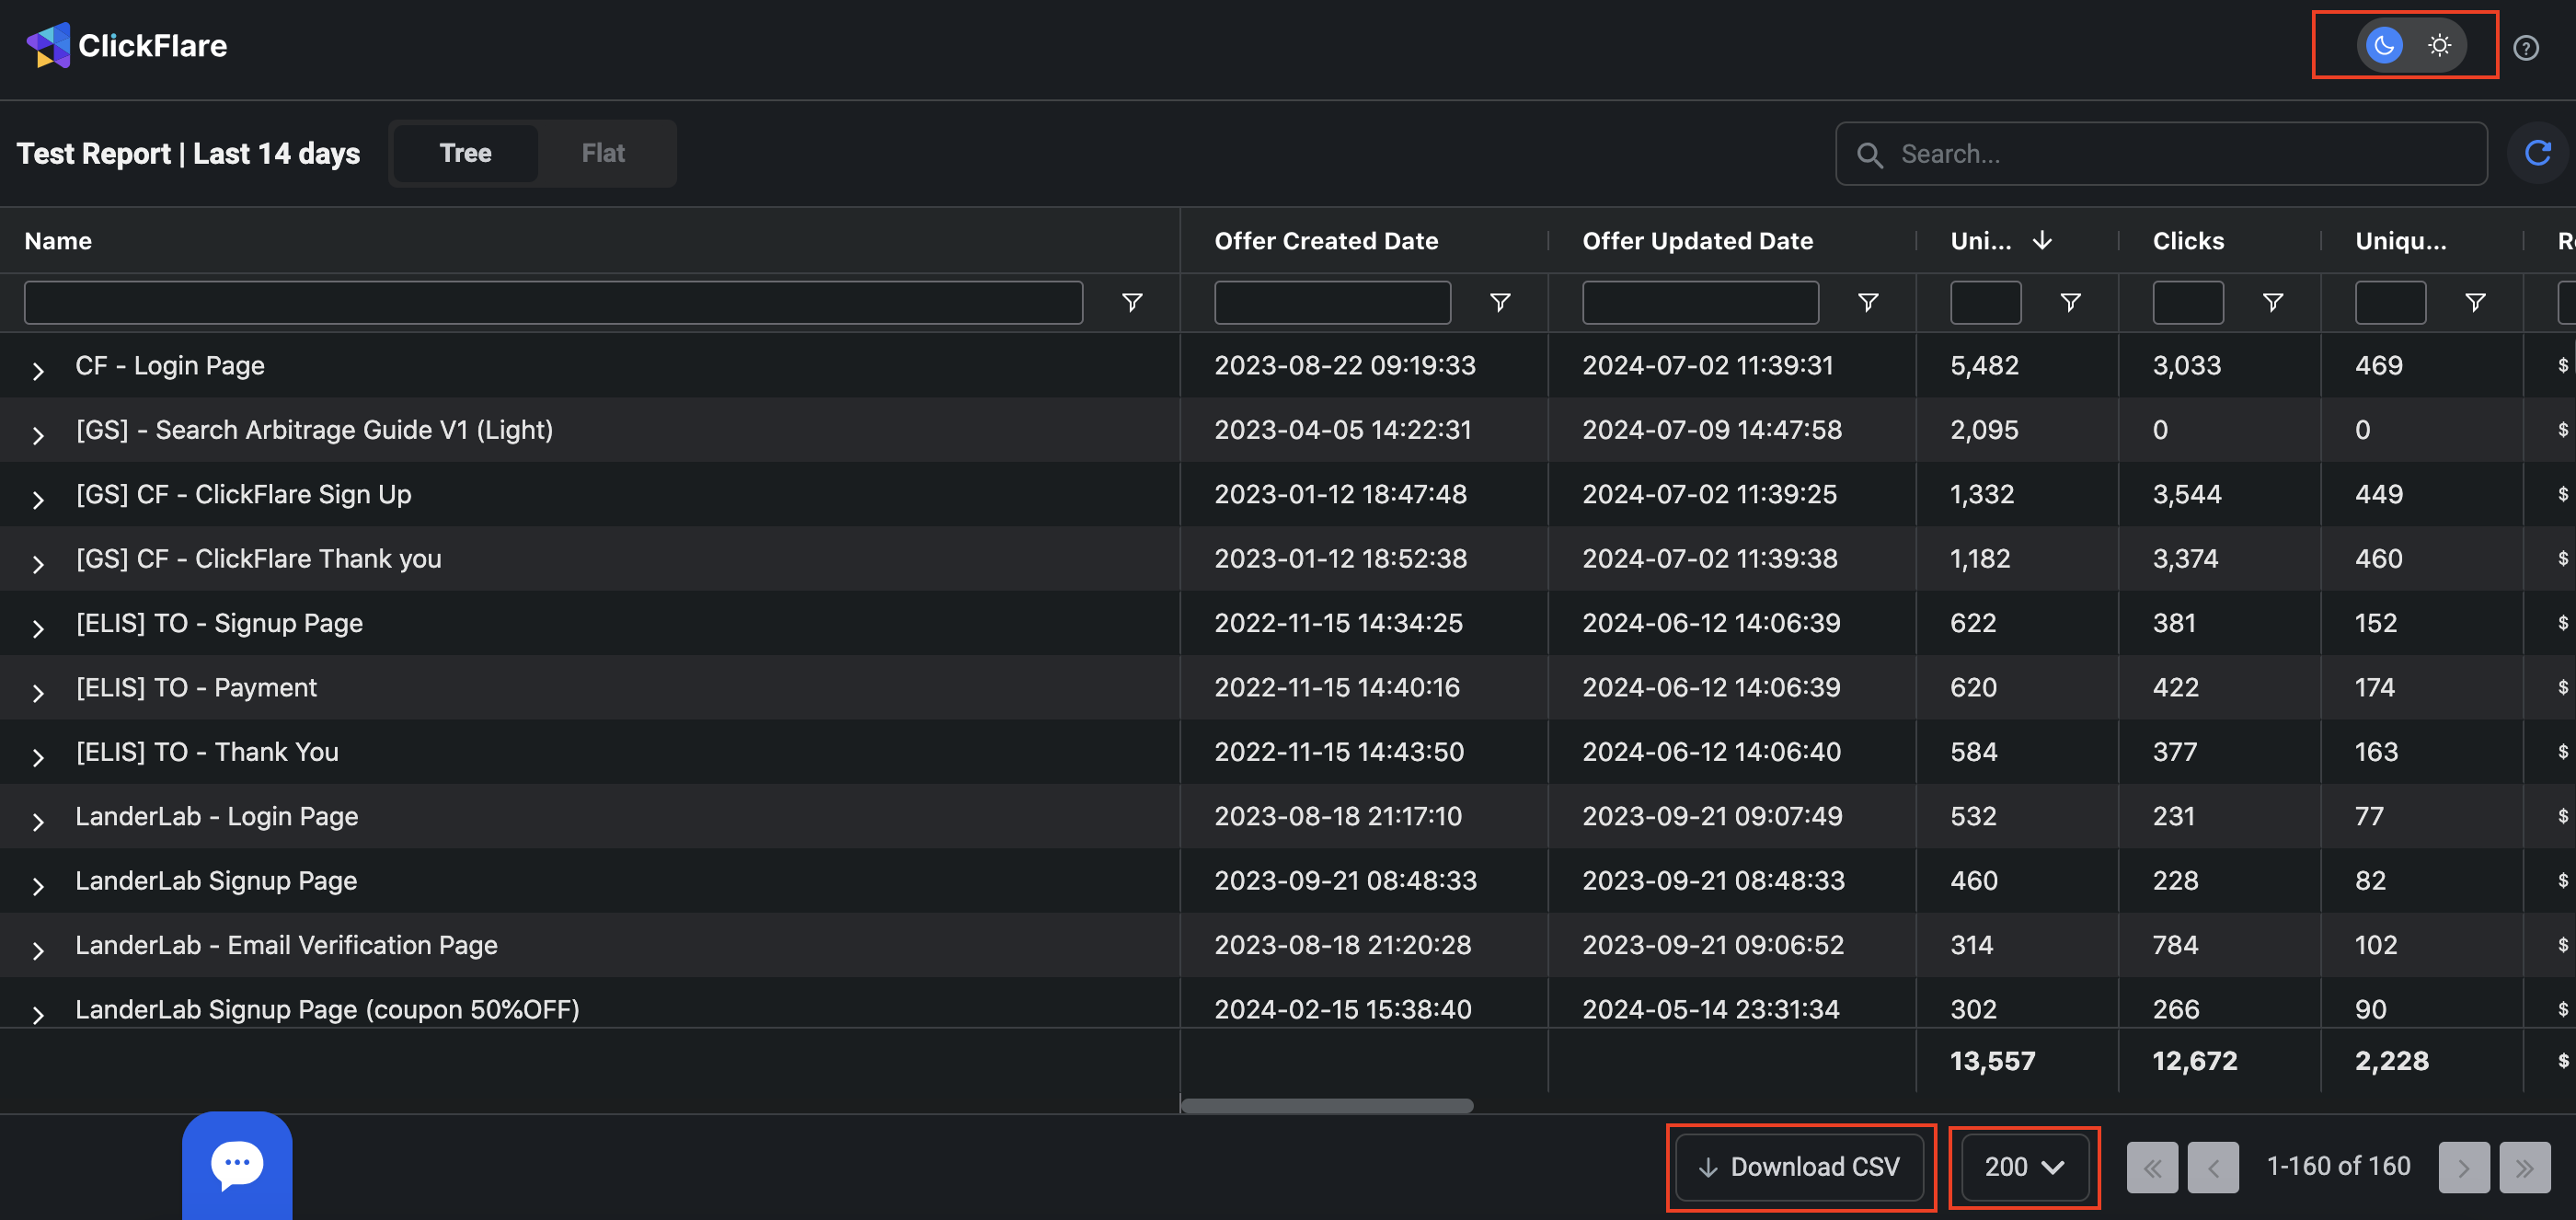Focus the Search field

tap(2161, 154)
